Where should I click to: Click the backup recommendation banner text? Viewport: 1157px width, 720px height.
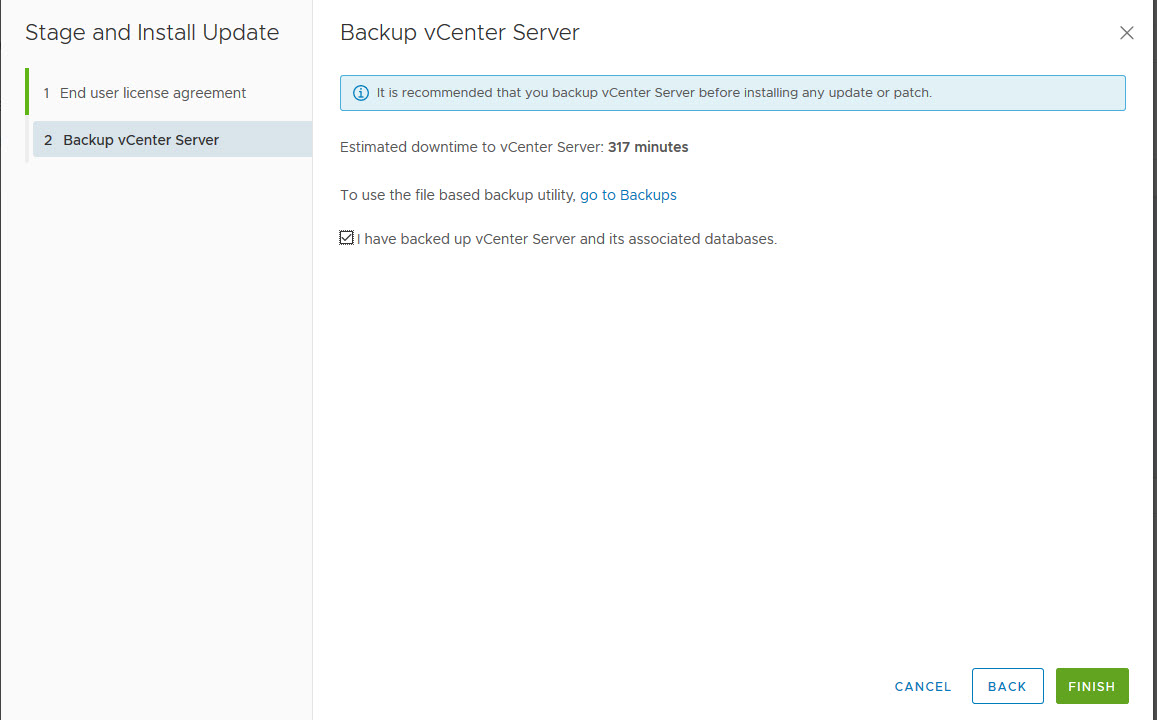pyautogui.click(x=654, y=93)
